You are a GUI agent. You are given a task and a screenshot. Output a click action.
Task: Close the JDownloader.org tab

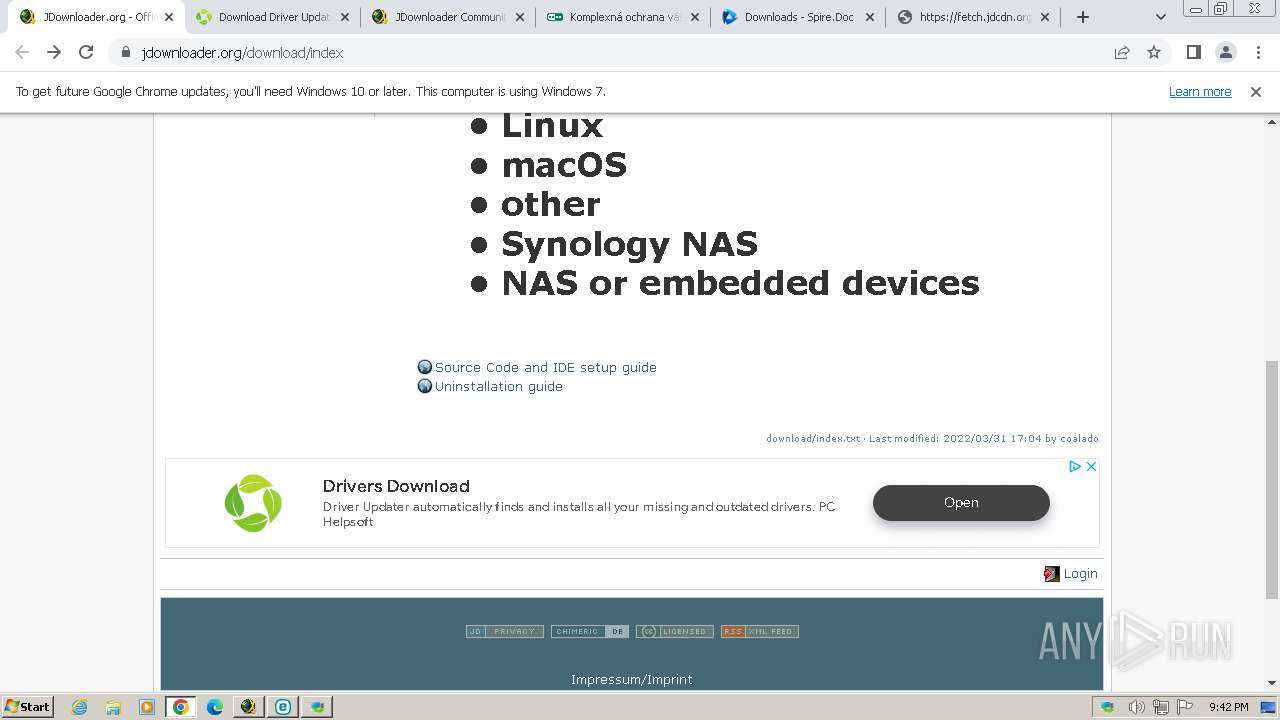point(168,17)
